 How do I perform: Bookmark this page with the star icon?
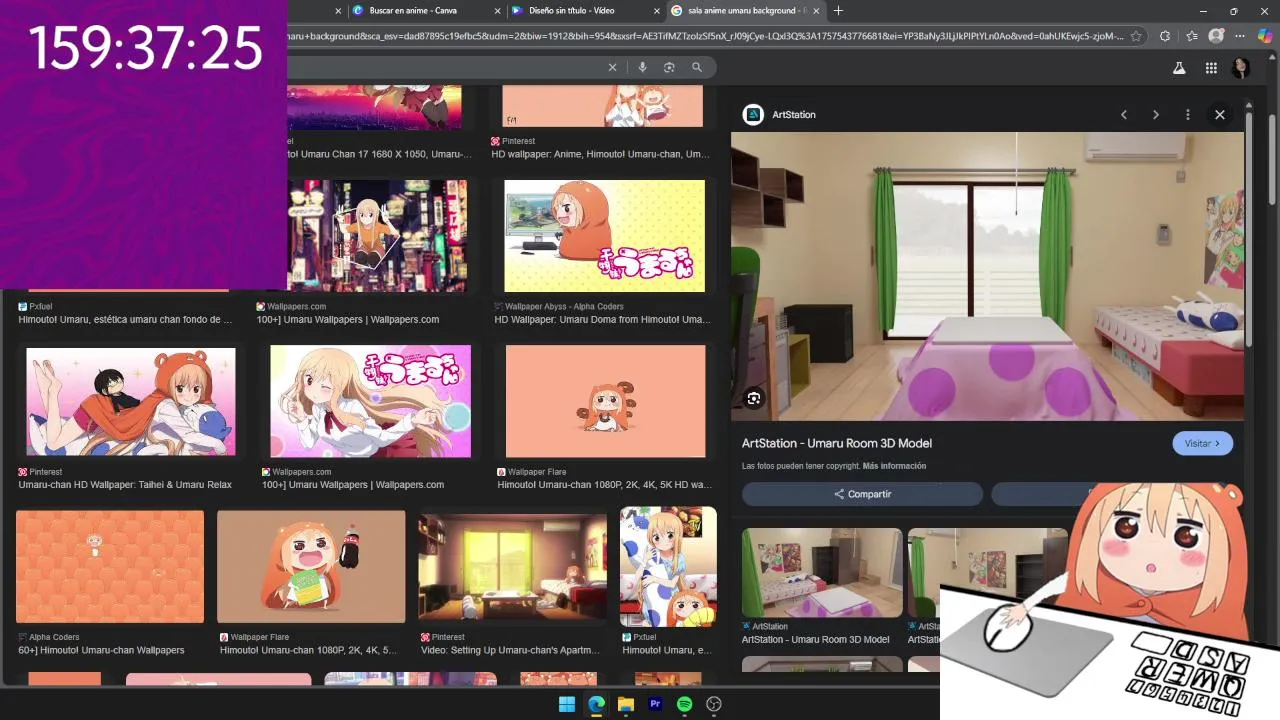click(1136, 36)
